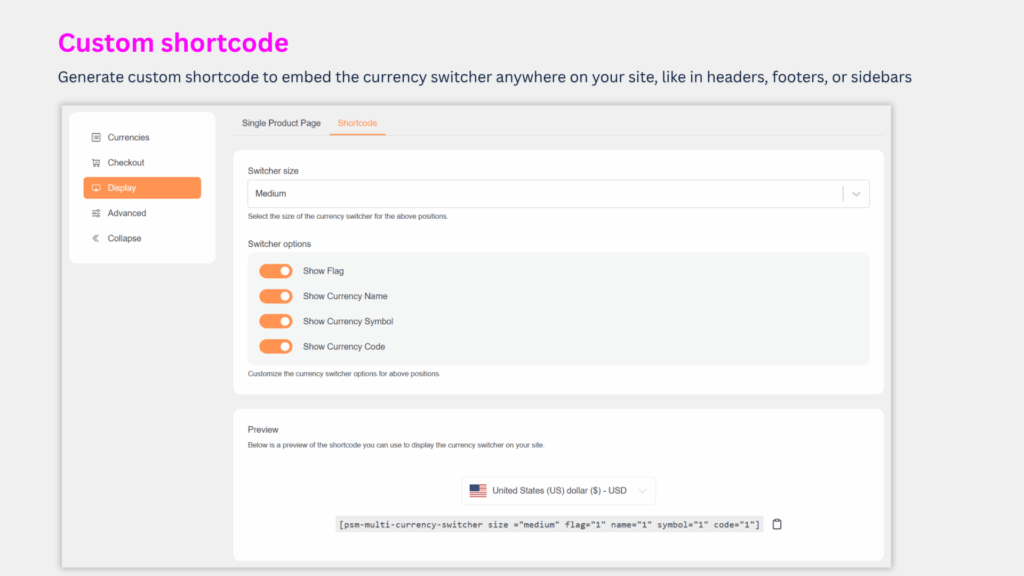Navigate to the Advanced settings page
The height and width of the screenshot is (576, 1024).
tap(127, 212)
